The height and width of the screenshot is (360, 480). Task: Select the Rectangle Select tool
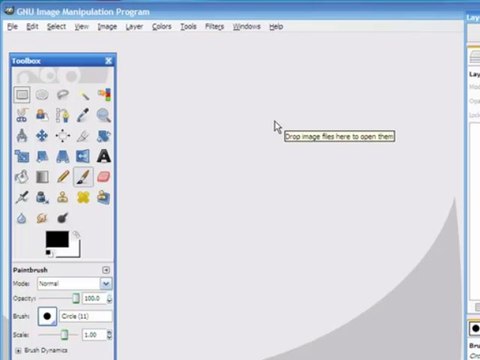click(22, 95)
